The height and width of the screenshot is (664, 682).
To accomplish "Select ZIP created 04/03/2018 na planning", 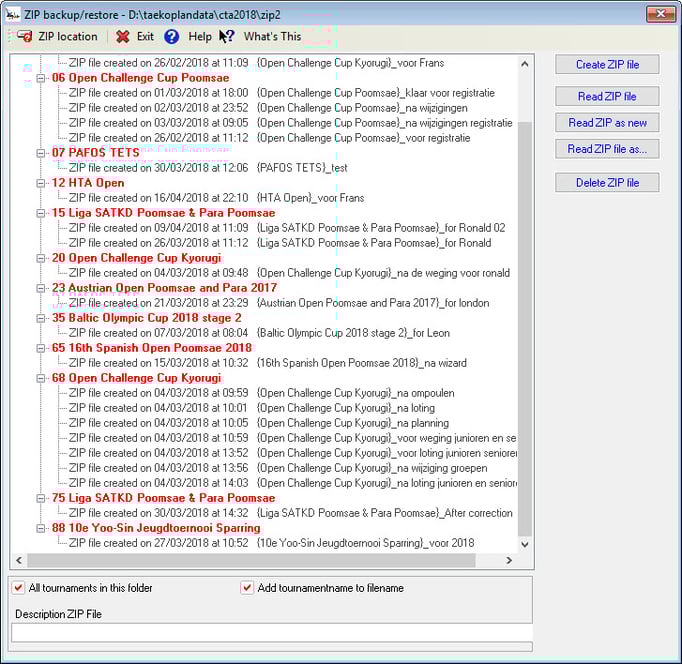I will [259, 423].
